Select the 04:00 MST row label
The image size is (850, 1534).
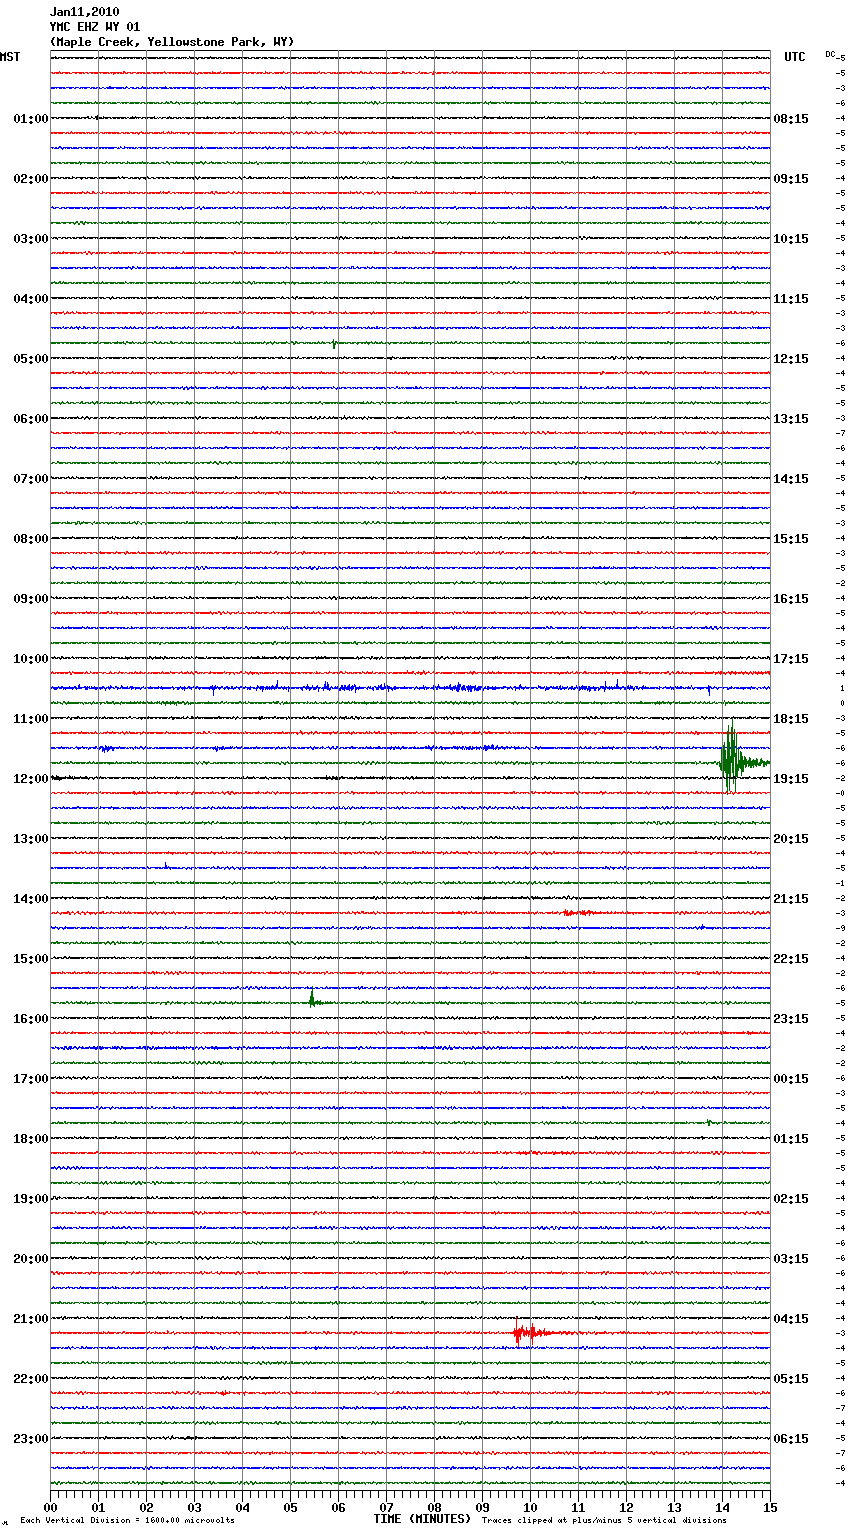[31, 299]
